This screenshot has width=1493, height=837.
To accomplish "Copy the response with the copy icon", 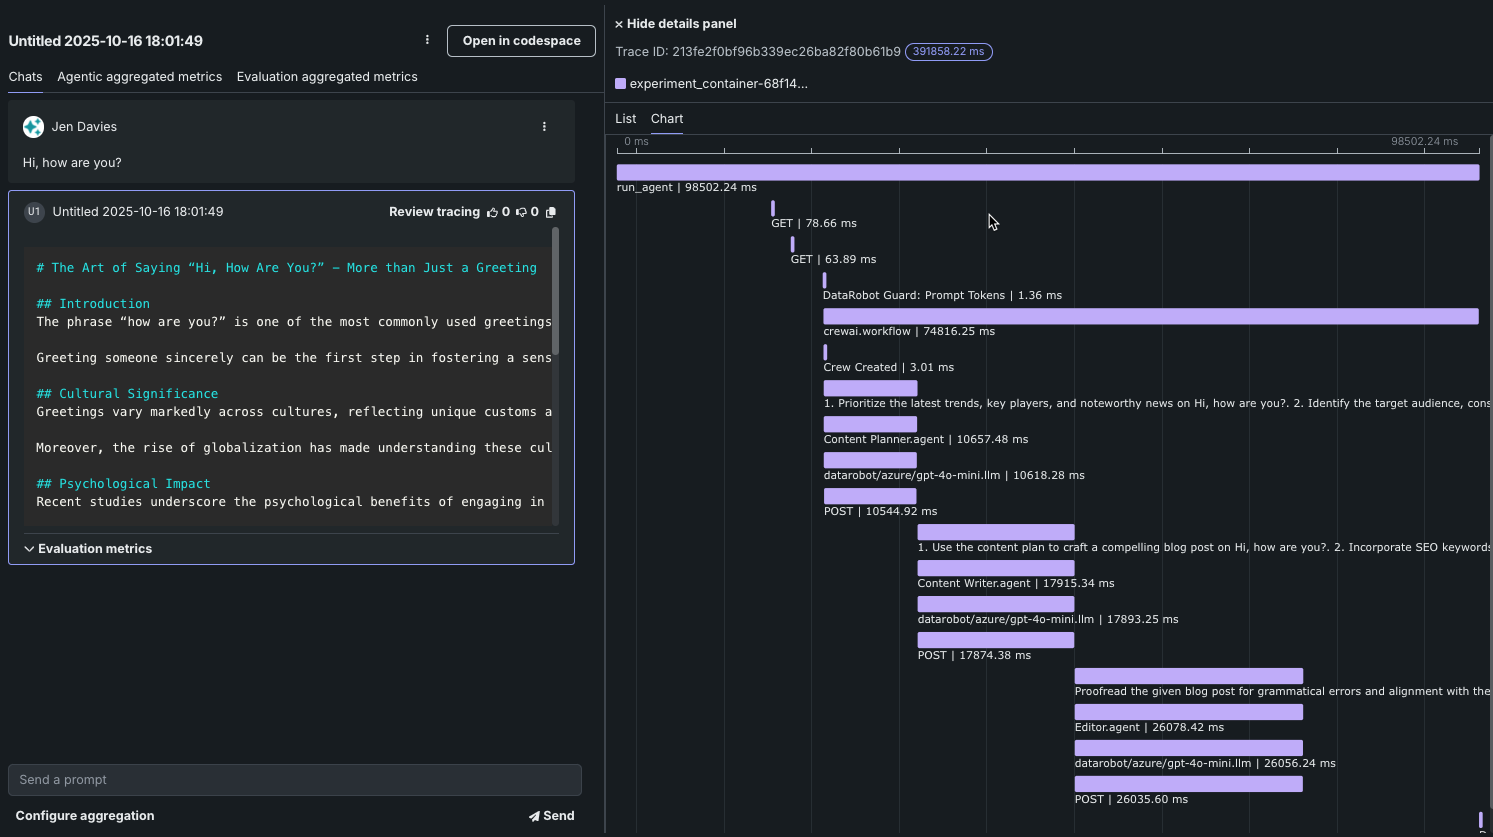I will (551, 212).
